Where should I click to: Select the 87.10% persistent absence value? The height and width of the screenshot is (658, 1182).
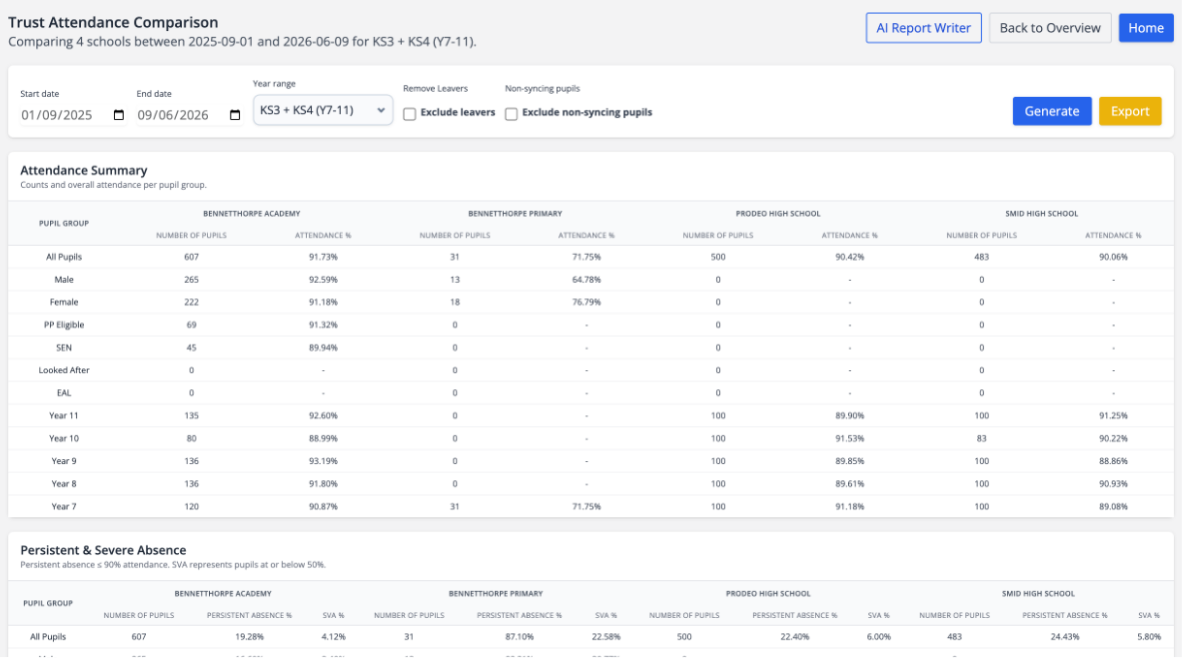click(519, 637)
